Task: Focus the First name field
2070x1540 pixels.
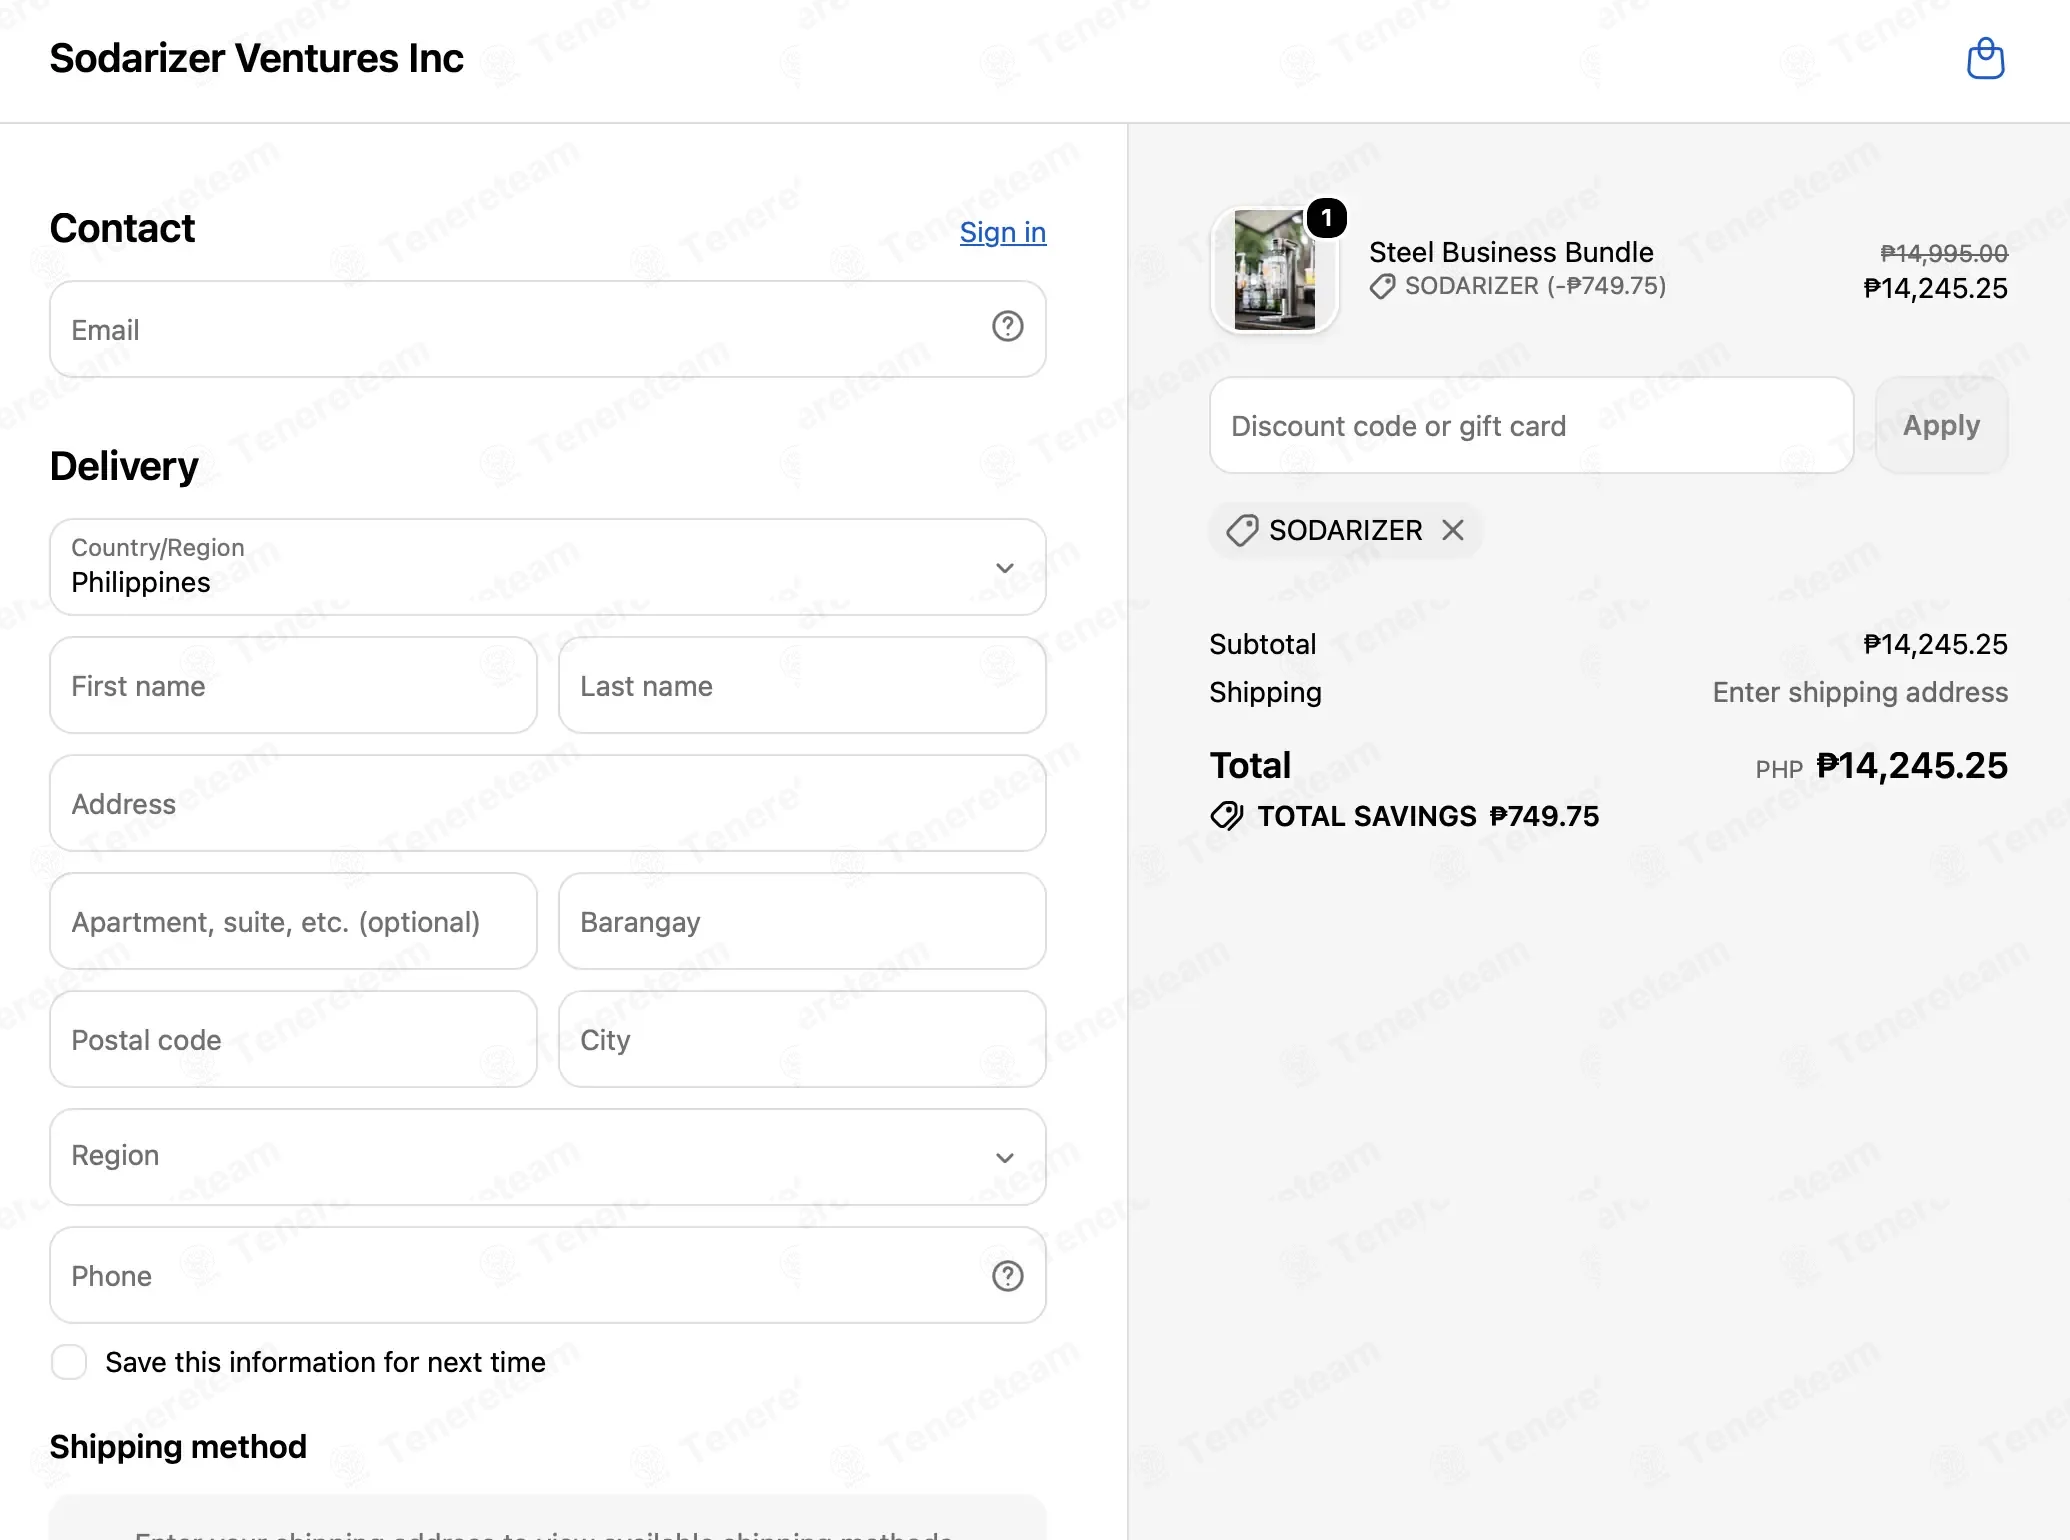Action: click(x=293, y=685)
